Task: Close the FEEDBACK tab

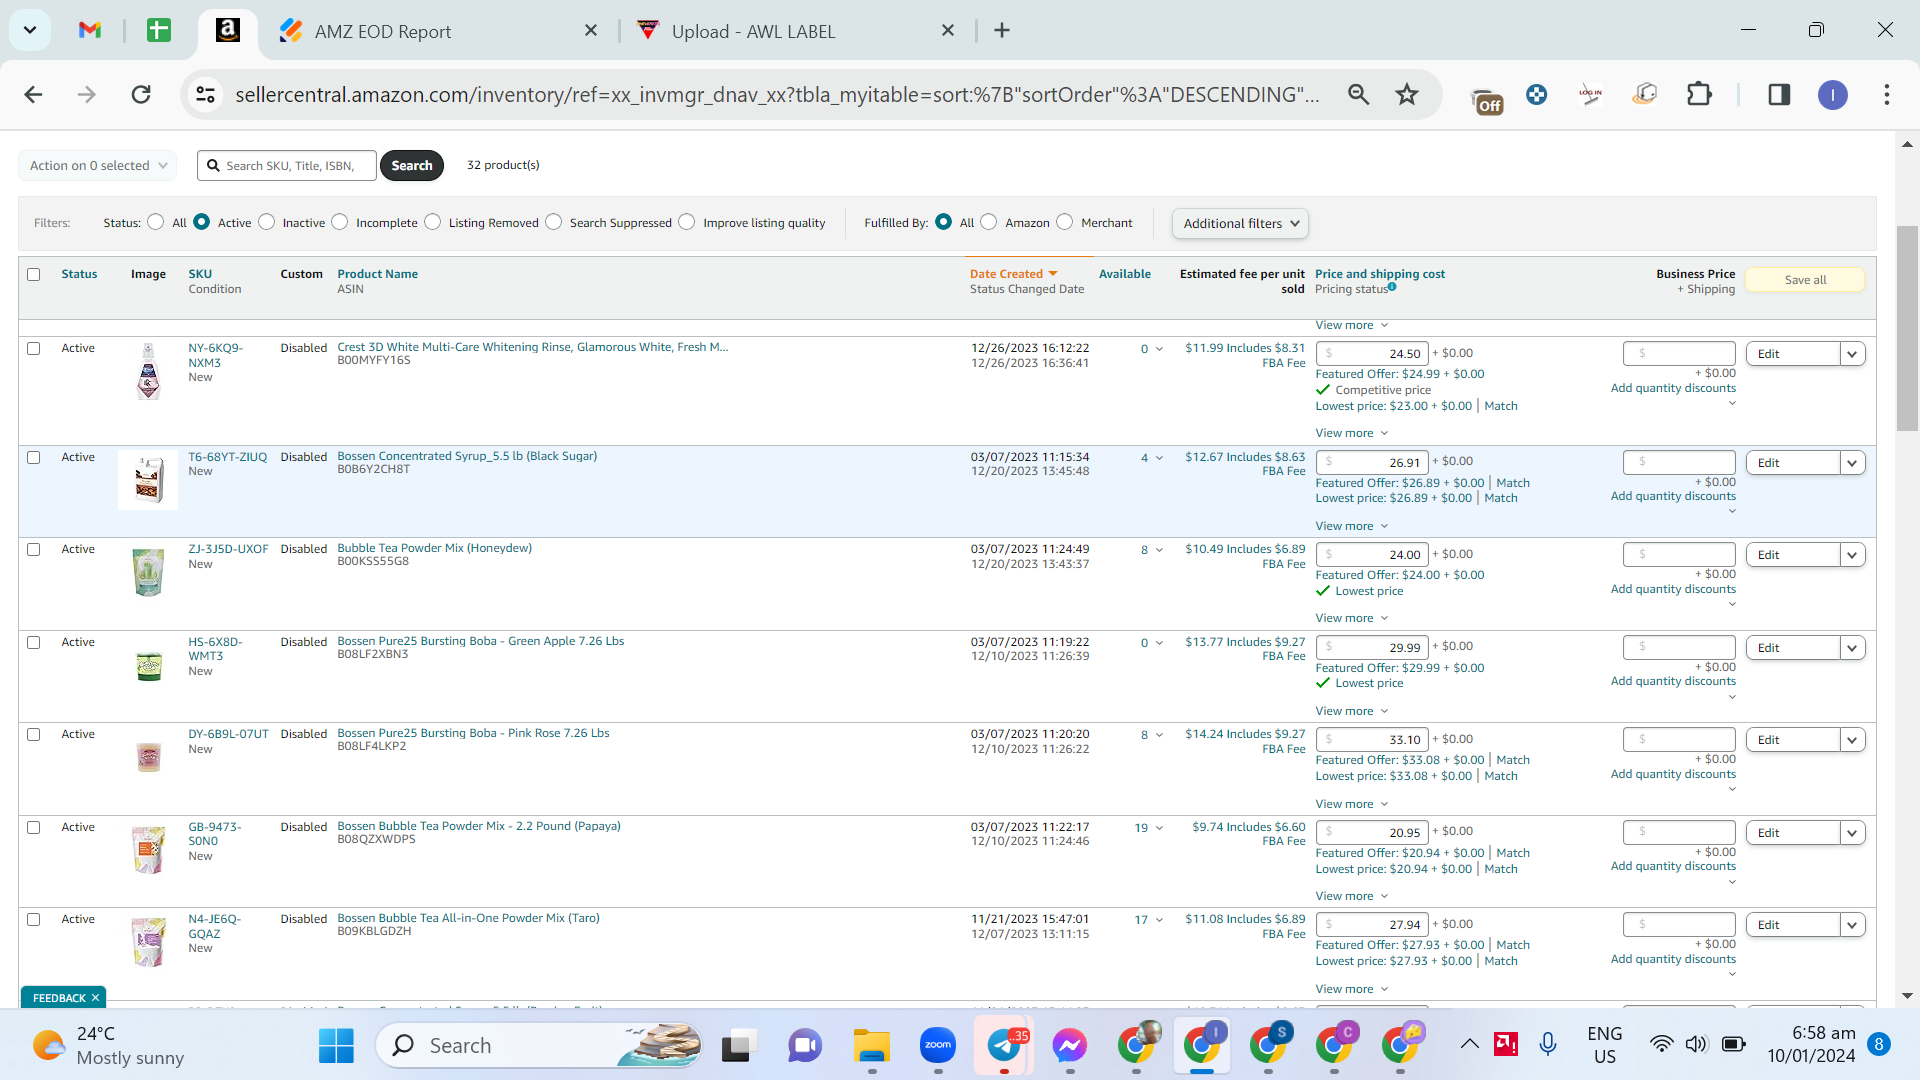Action: [x=95, y=998]
